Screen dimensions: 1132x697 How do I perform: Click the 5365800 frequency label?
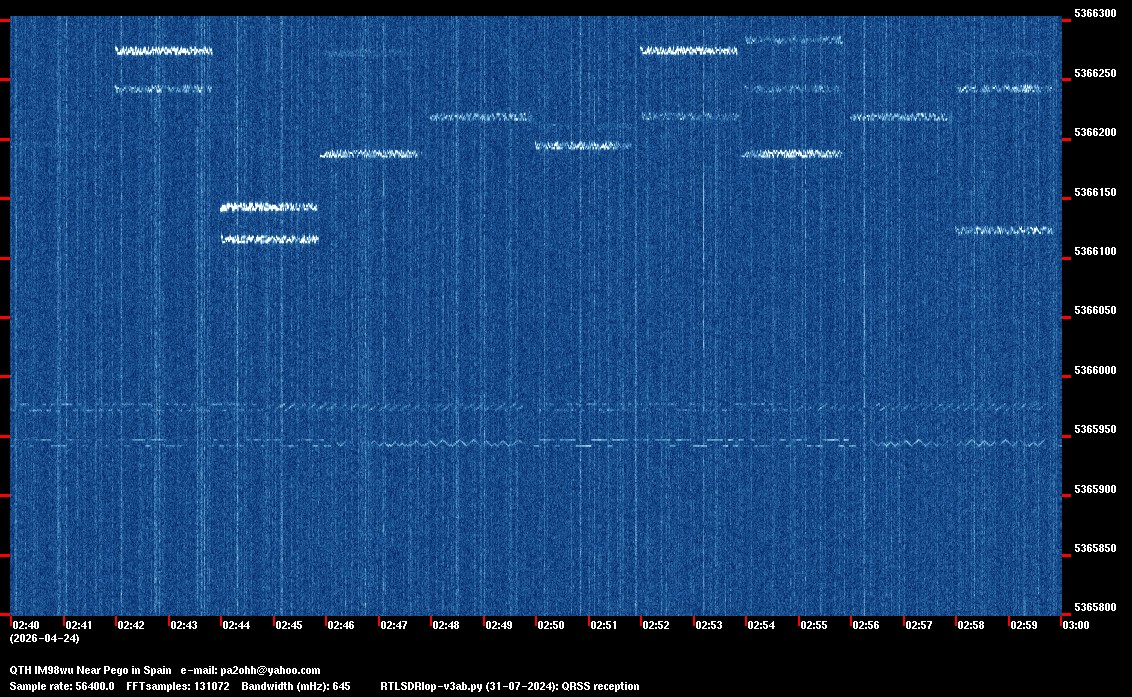tap(1094, 608)
